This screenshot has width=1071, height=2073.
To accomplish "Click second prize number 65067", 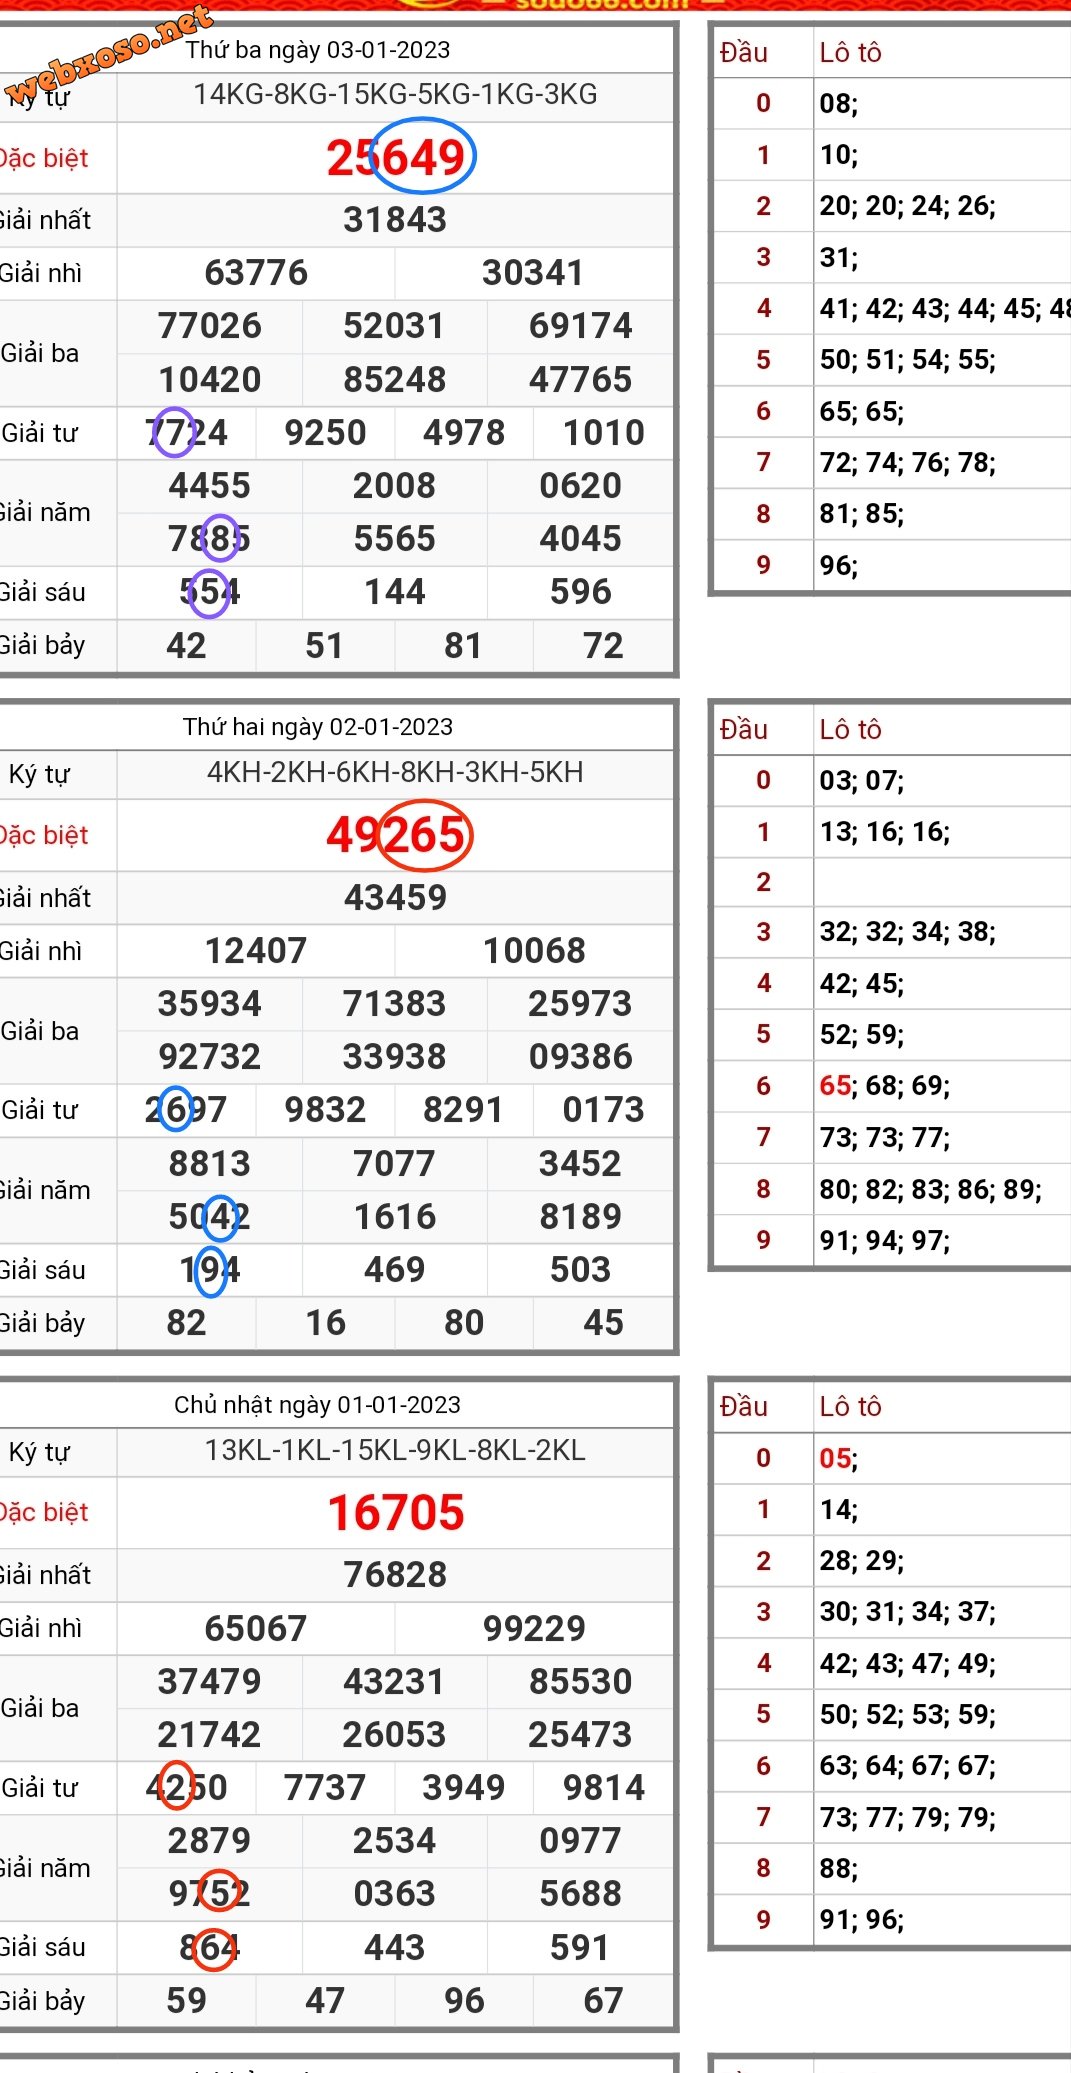I will [x=256, y=1629].
